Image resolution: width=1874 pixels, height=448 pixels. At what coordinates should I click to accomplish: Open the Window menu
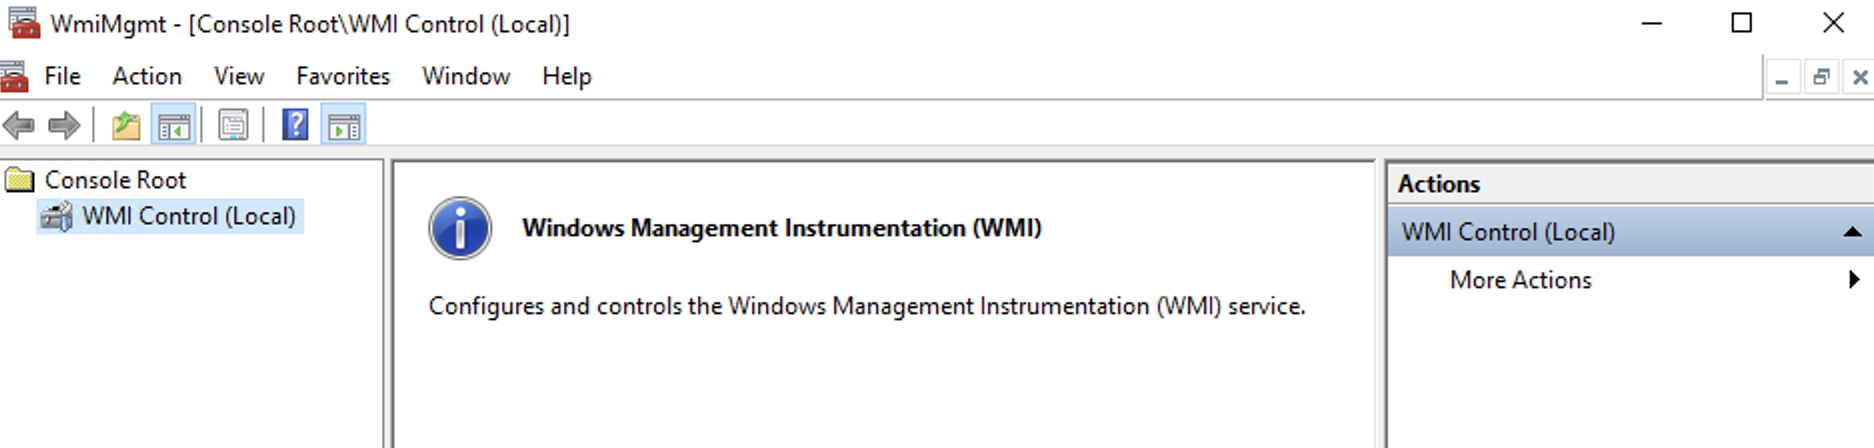466,77
